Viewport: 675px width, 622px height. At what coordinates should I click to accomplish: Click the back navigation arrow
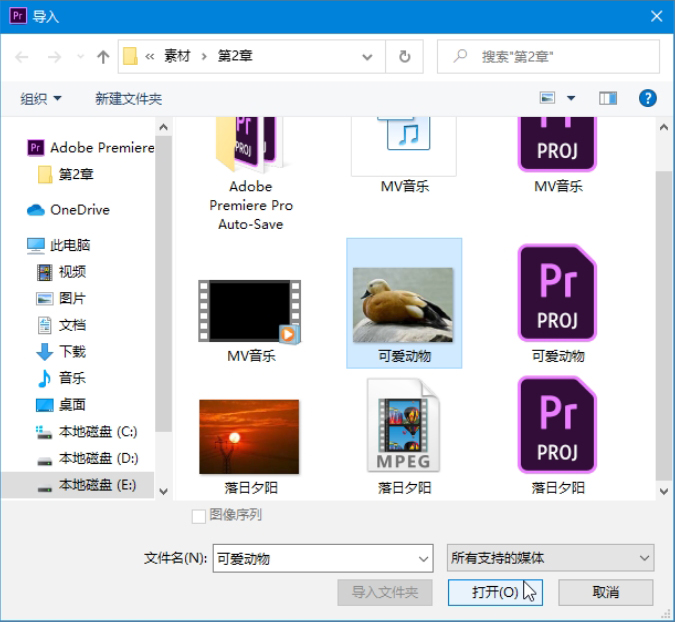pos(22,57)
